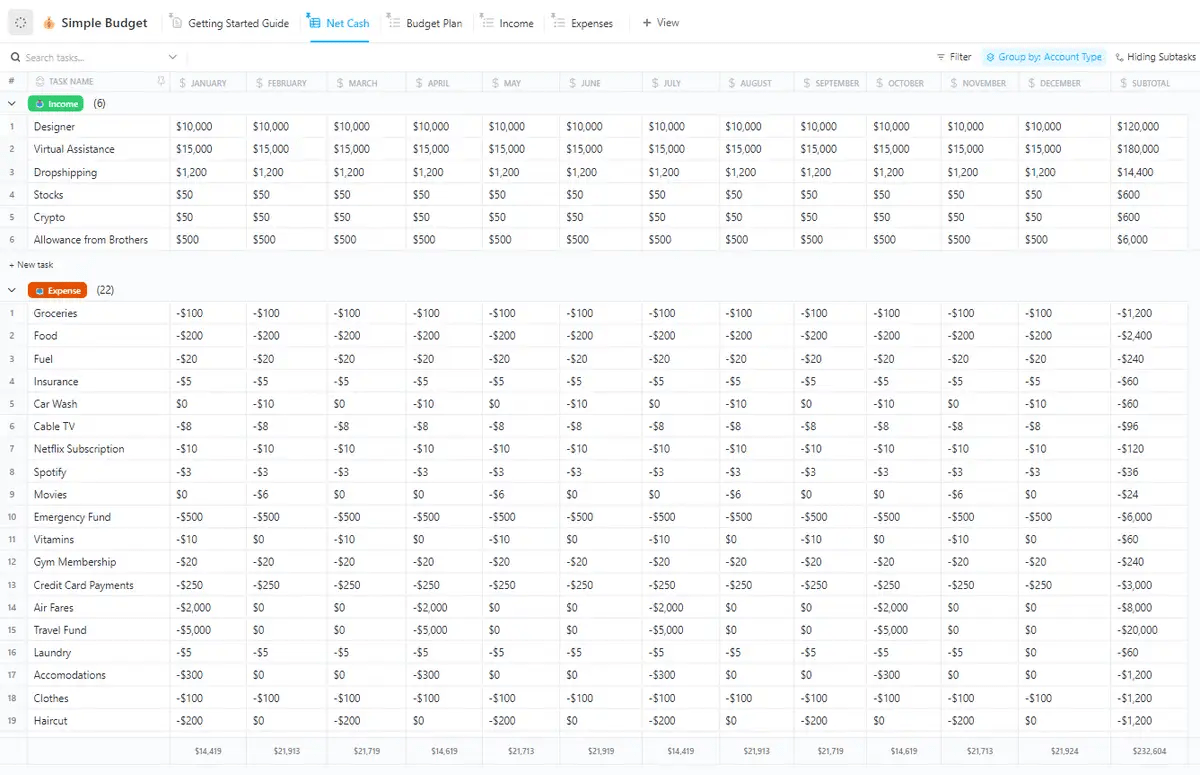
Task: Click the $232,604 grand total
Action: (1150, 750)
